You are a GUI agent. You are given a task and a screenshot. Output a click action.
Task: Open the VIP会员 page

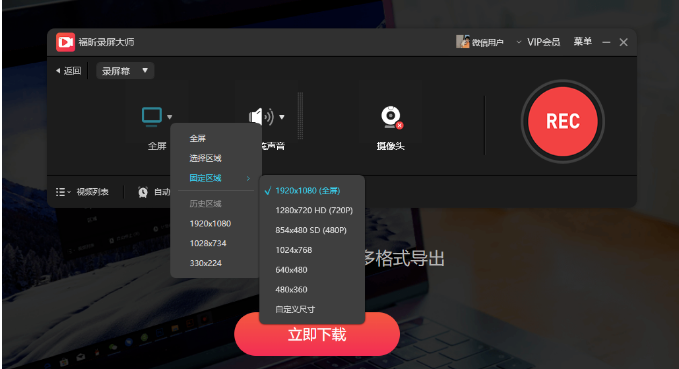coord(543,42)
